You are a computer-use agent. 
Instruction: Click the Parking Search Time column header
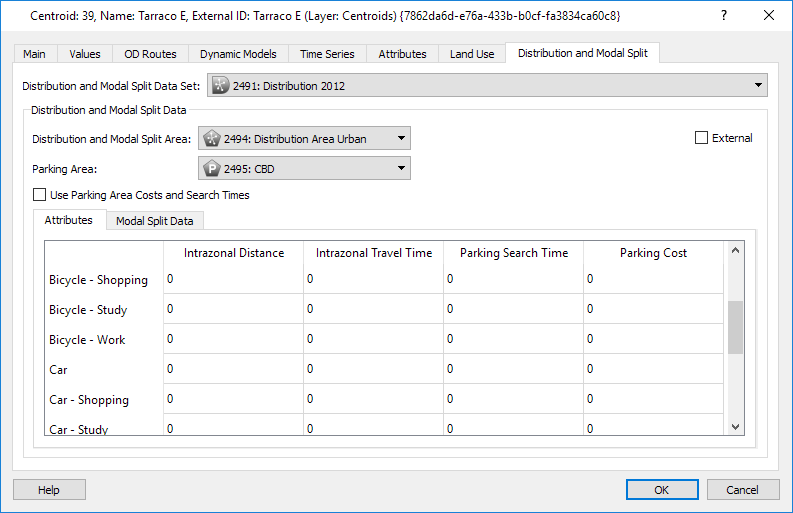tap(514, 253)
